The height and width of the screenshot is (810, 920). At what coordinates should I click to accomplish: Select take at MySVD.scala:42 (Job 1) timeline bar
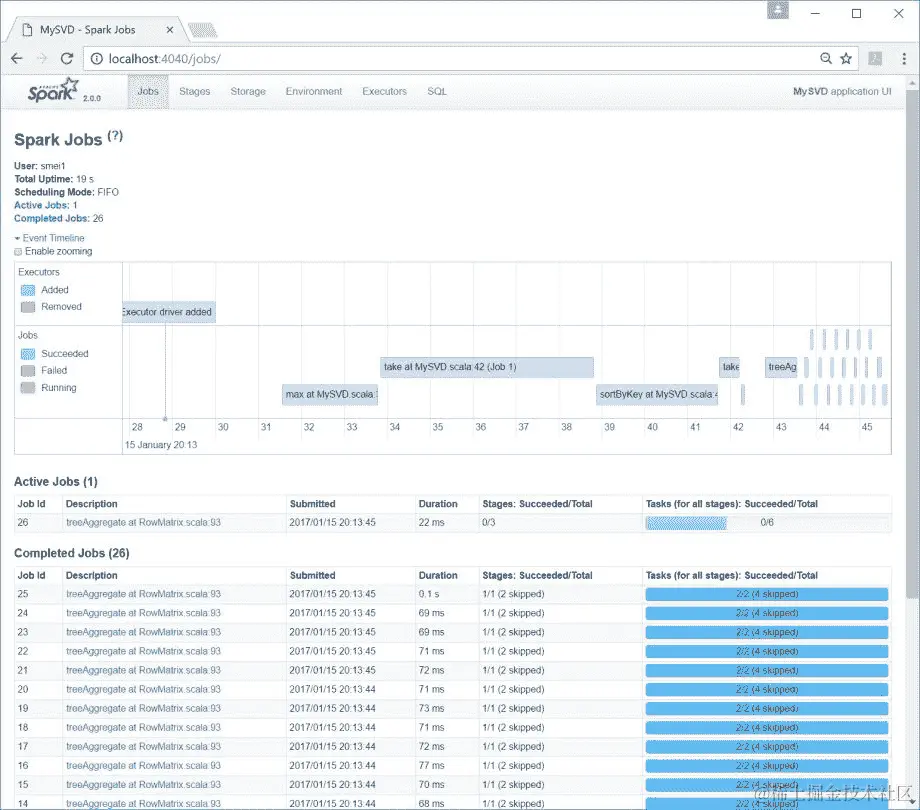(486, 367)
